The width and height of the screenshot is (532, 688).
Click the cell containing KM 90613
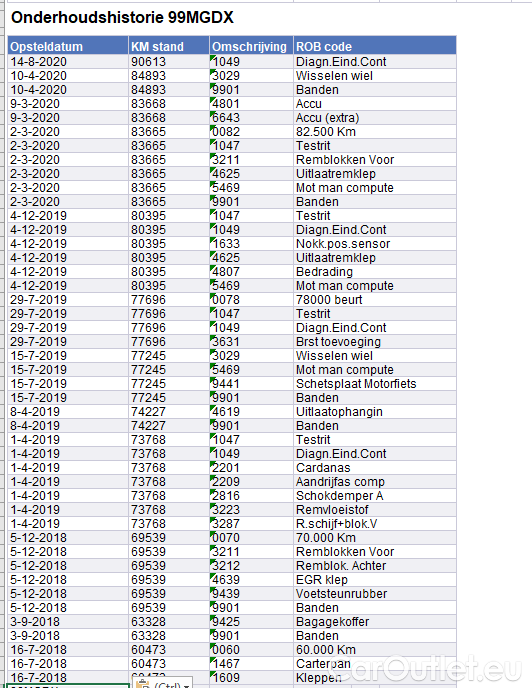pos(169,62)
